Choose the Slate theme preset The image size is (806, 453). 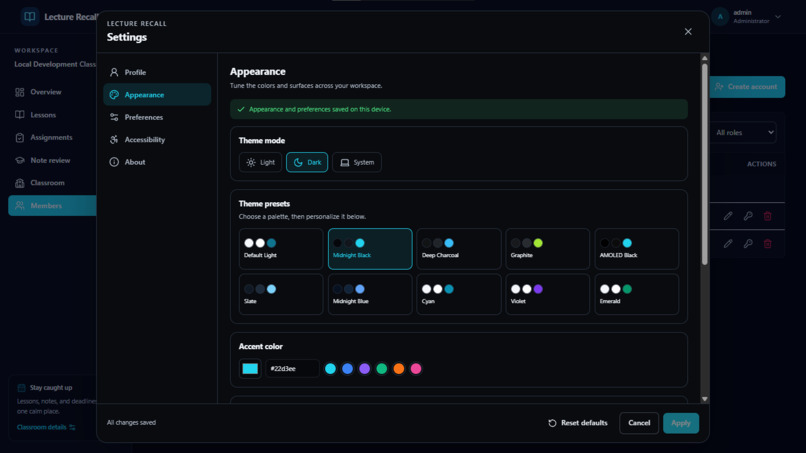[x=281, y=294]
